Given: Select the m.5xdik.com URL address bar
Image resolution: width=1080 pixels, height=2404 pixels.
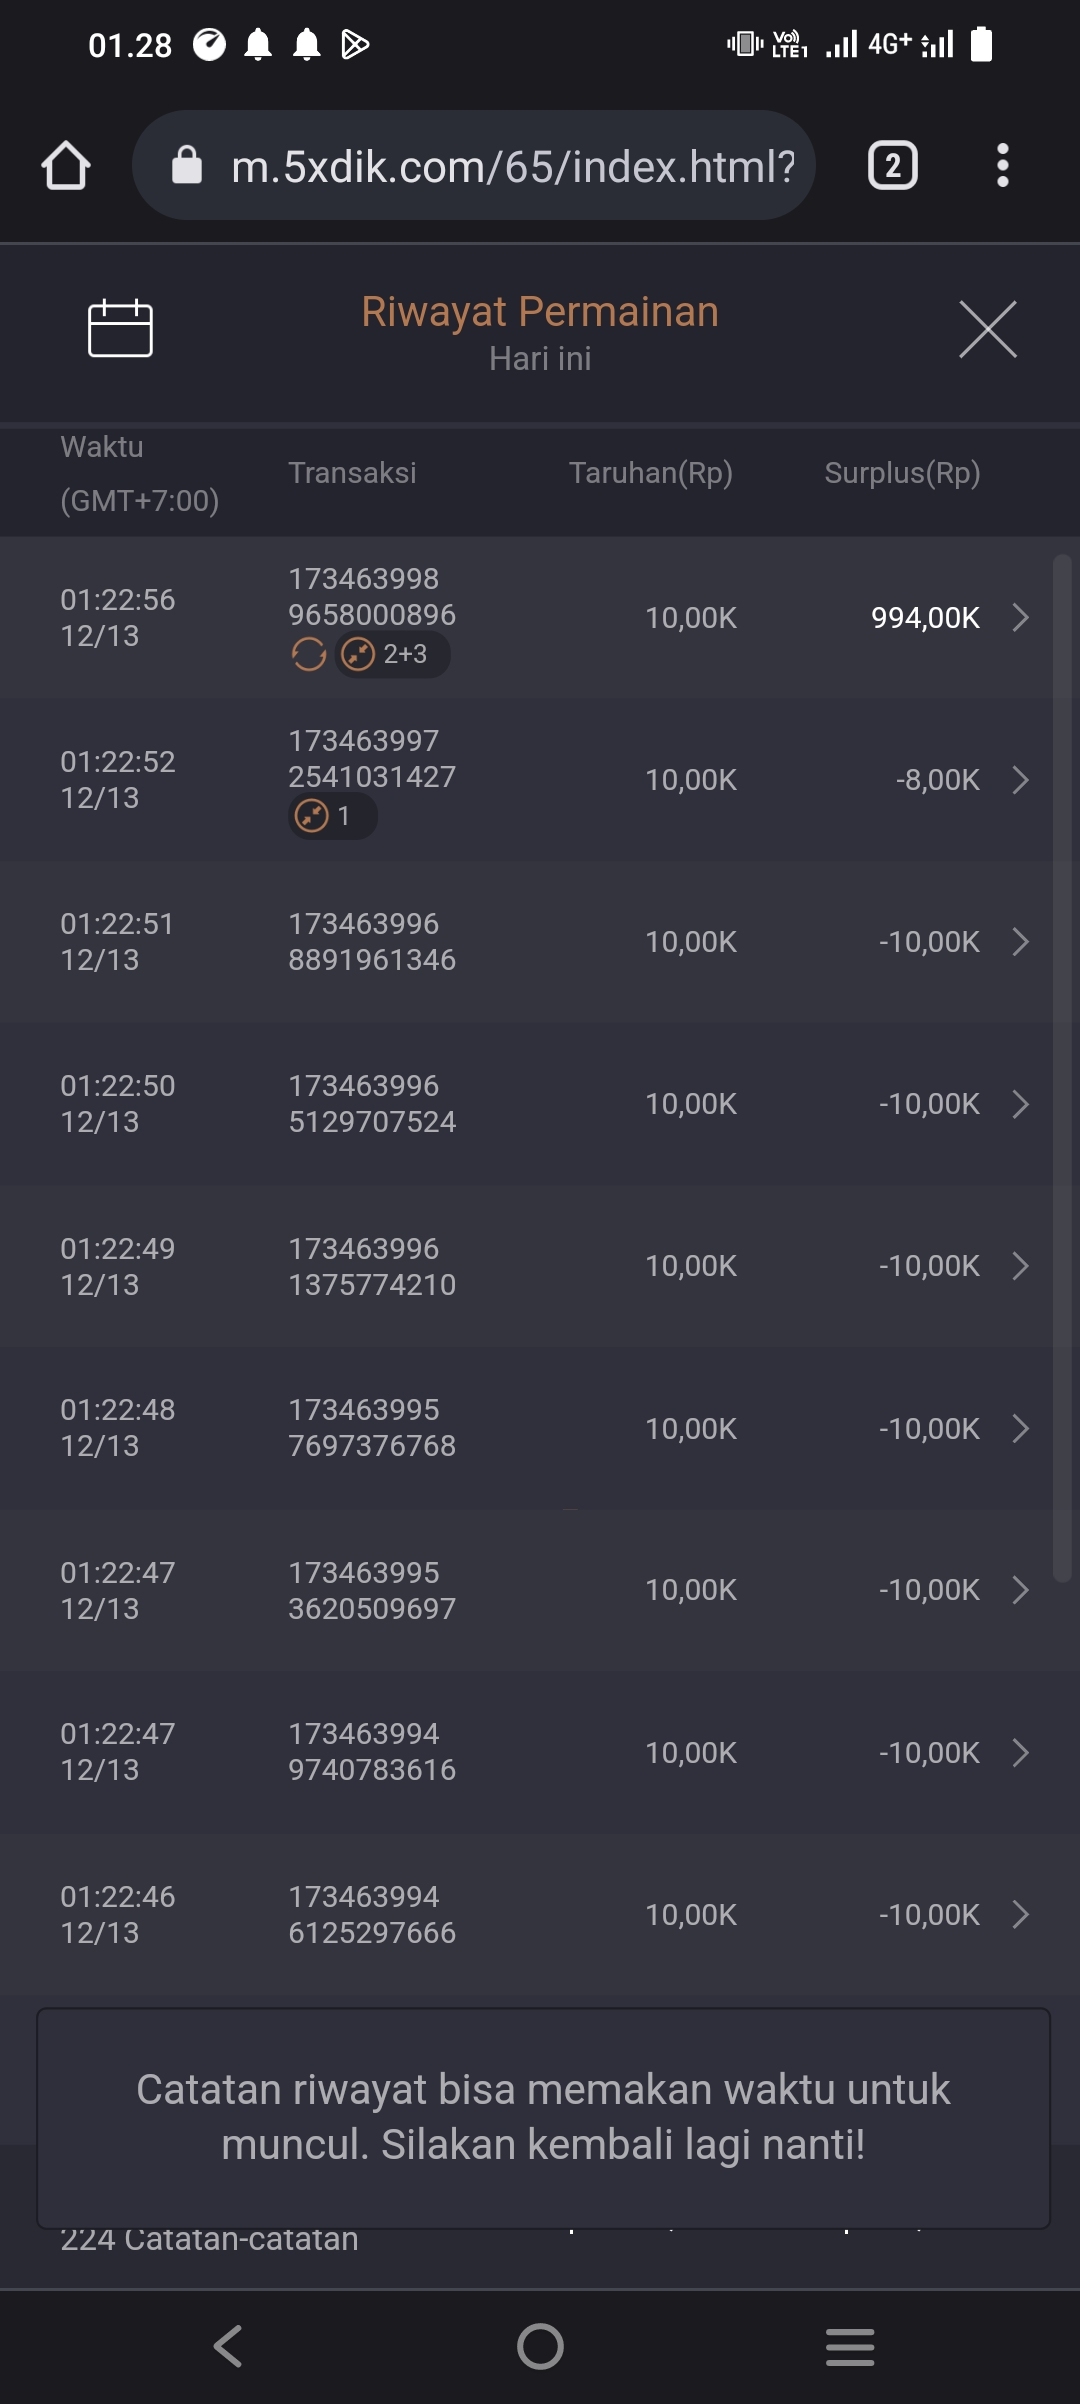Looking at the screenshot, I should pyautogui.click(x=512, y=166).
